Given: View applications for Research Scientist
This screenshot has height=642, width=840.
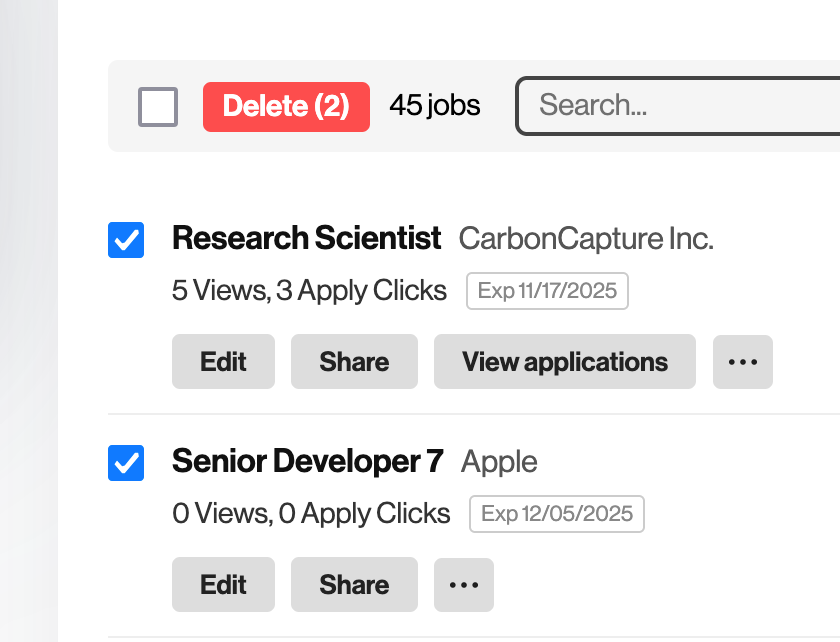Looking at the screenshot, I should (564, 362).
